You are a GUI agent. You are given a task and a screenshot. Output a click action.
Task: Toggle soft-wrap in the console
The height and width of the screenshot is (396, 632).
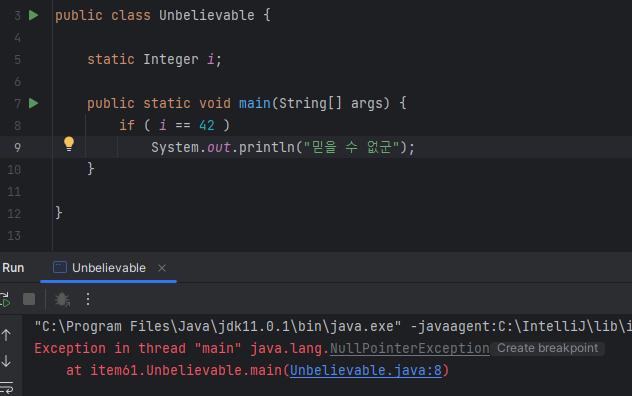click(x=6, y=388)
